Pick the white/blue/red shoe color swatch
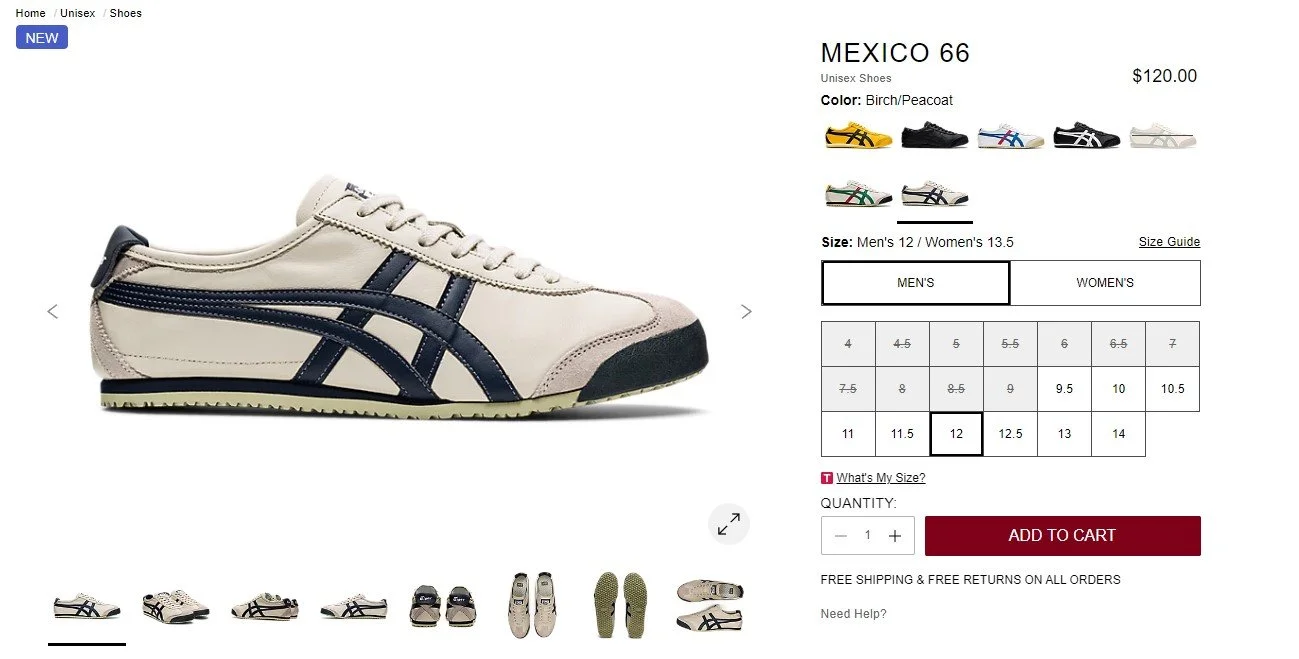 coord(1011,137)
